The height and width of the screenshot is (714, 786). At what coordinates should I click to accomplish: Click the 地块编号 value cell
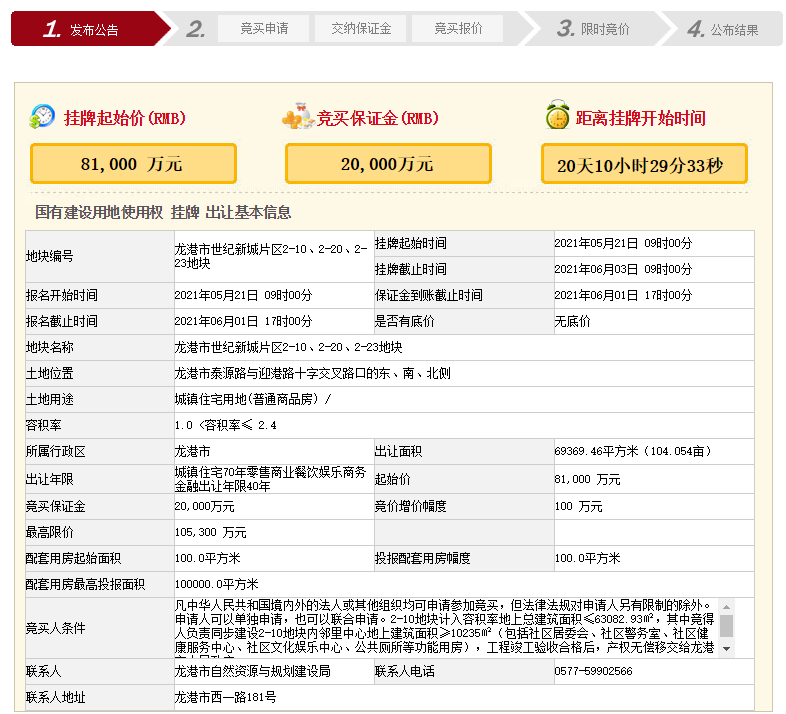274,256
